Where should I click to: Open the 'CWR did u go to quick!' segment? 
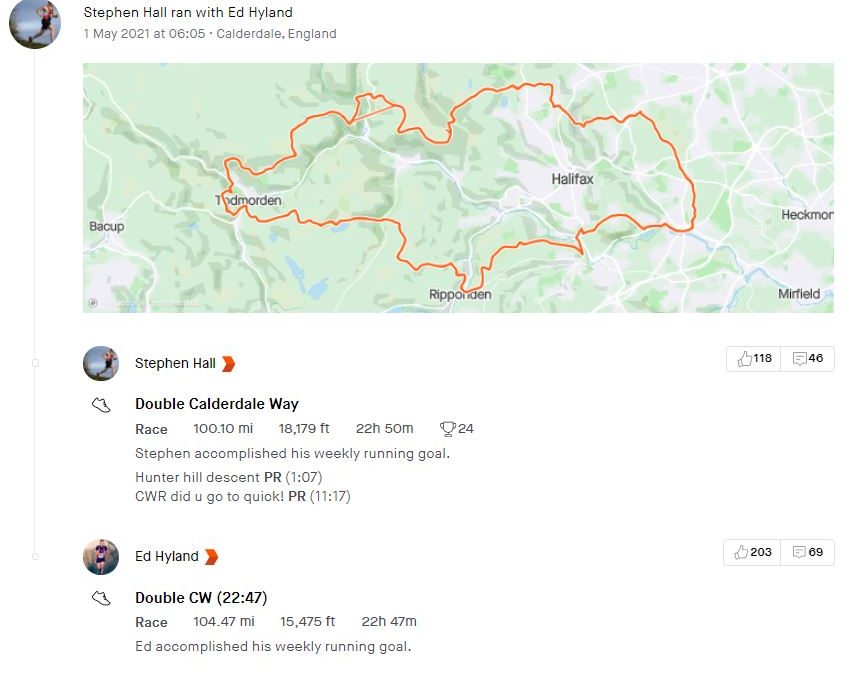[209, 496]
